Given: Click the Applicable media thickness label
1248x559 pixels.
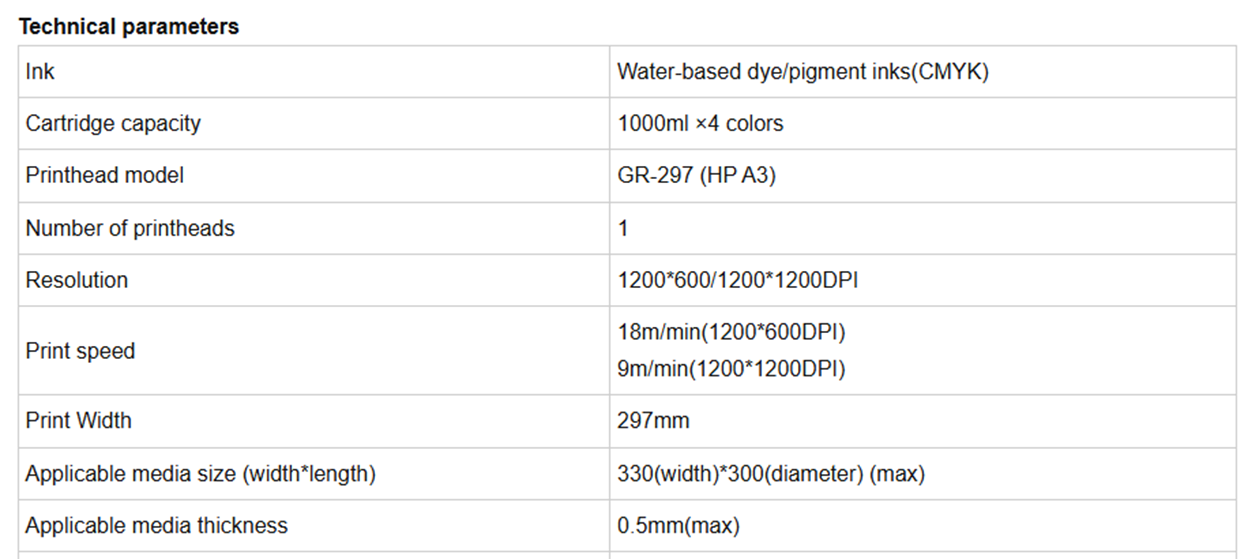Looking at the screenshot, I should tap(156, 526).
